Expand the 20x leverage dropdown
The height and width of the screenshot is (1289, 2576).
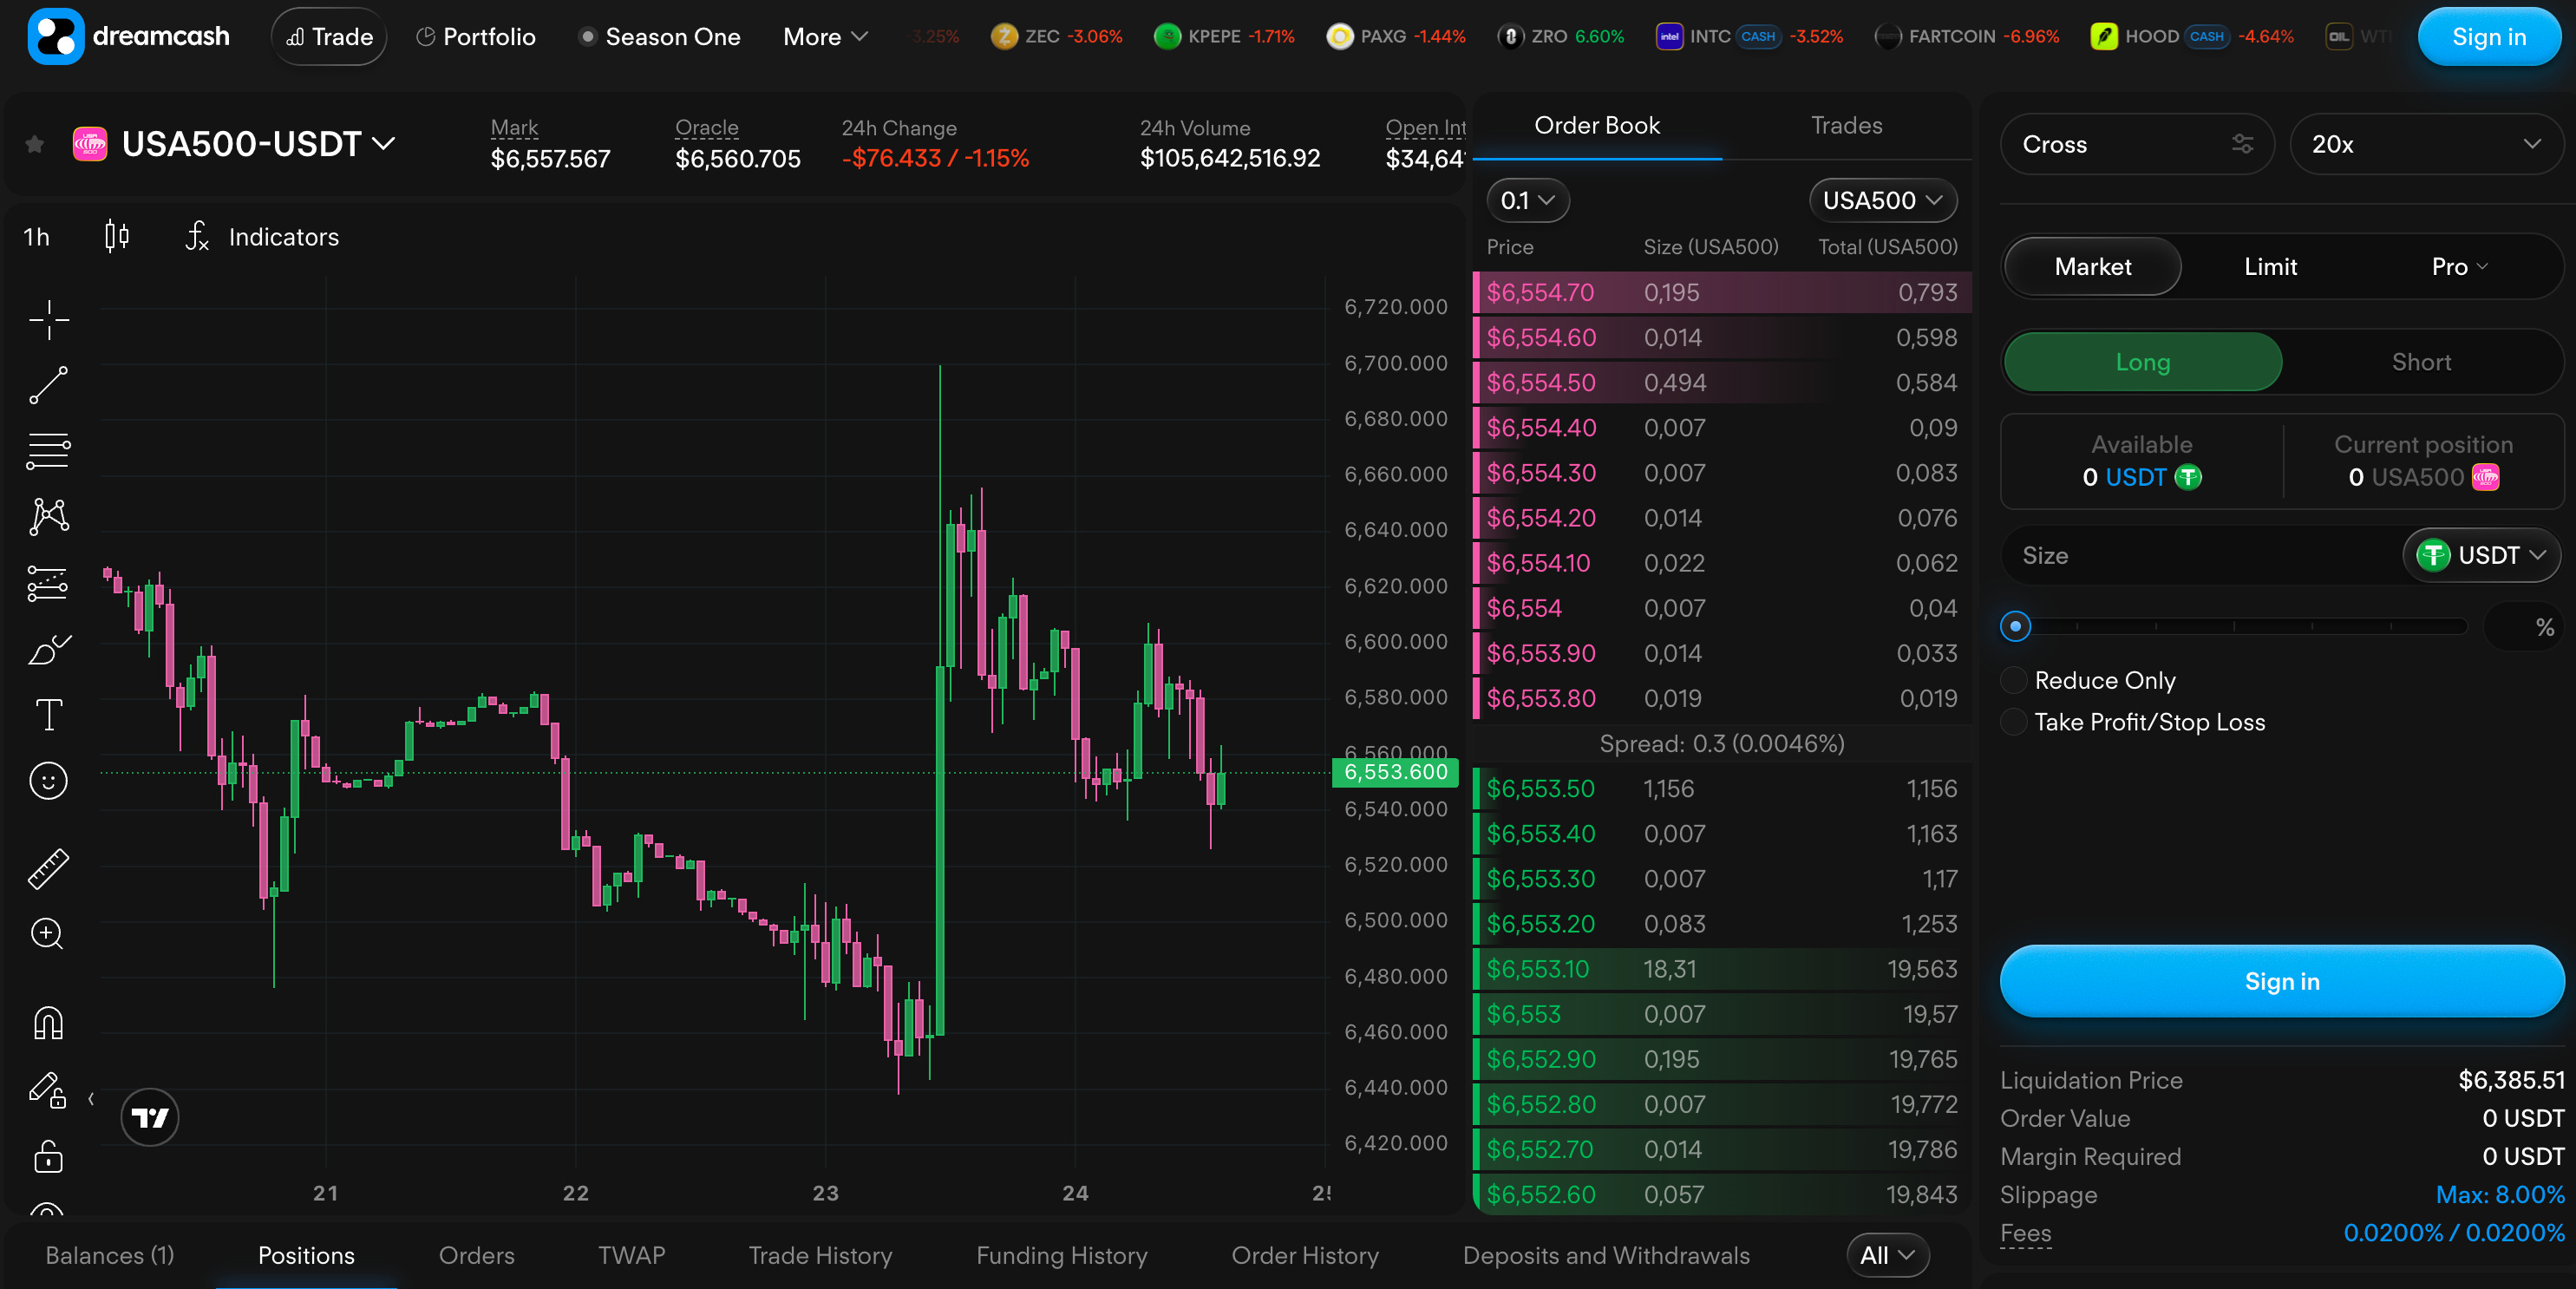coord(2426,144)
